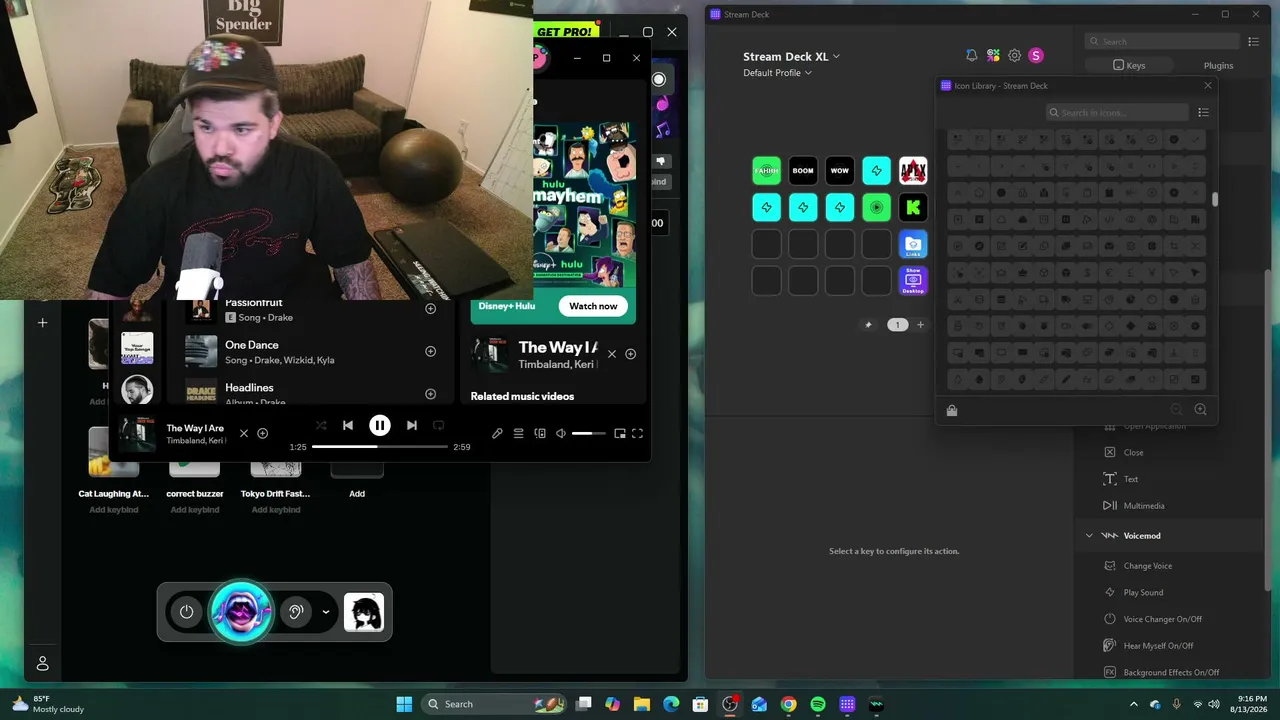Select the Show Desktop key
This screenshot has width=1280, height=720.
pos(913,280)
